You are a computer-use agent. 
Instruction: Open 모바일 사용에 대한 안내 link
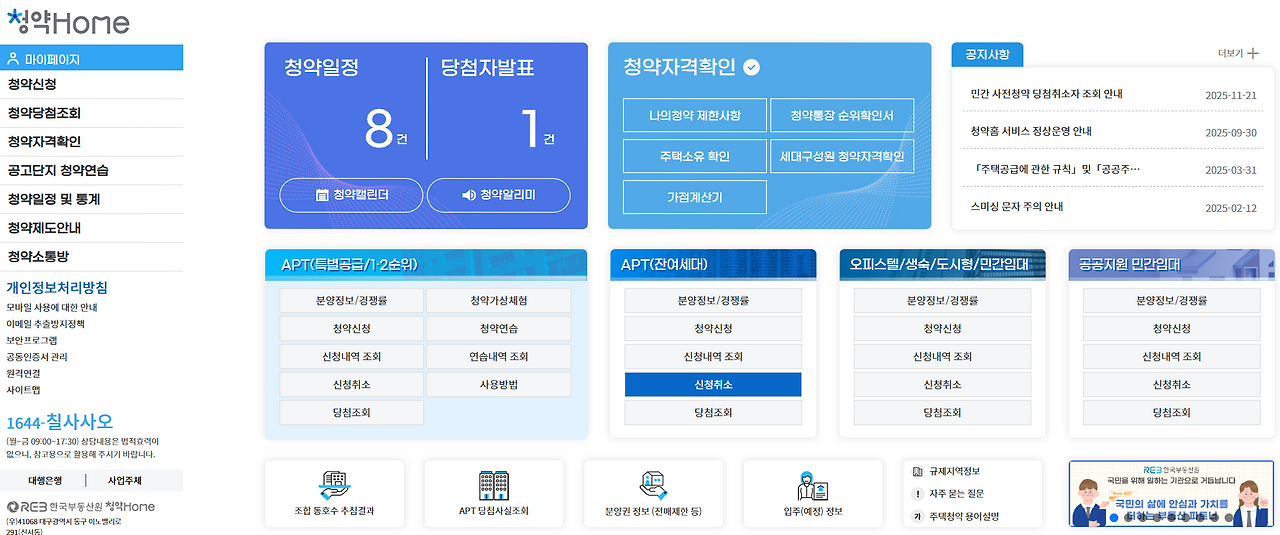click(x=52, y=308)
